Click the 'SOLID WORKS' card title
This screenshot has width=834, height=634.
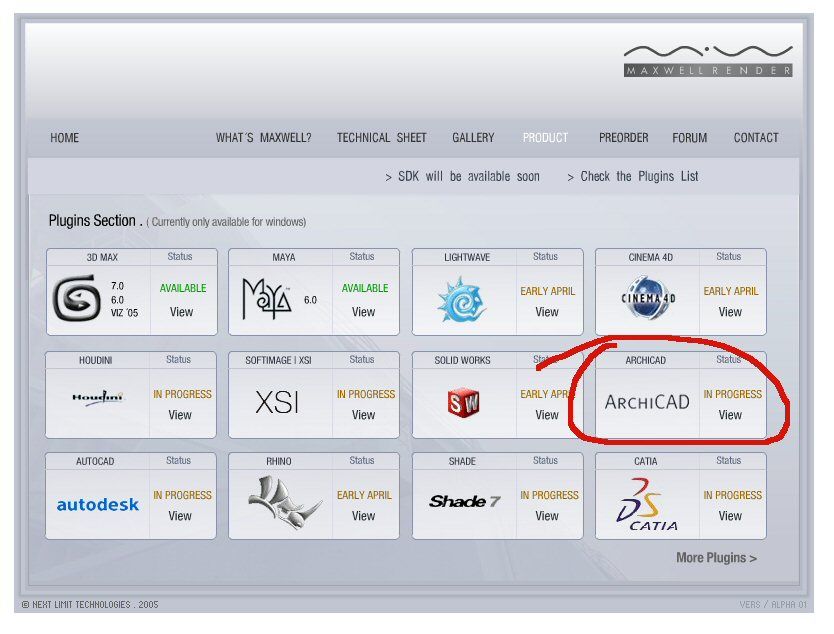tap(462, 360)
